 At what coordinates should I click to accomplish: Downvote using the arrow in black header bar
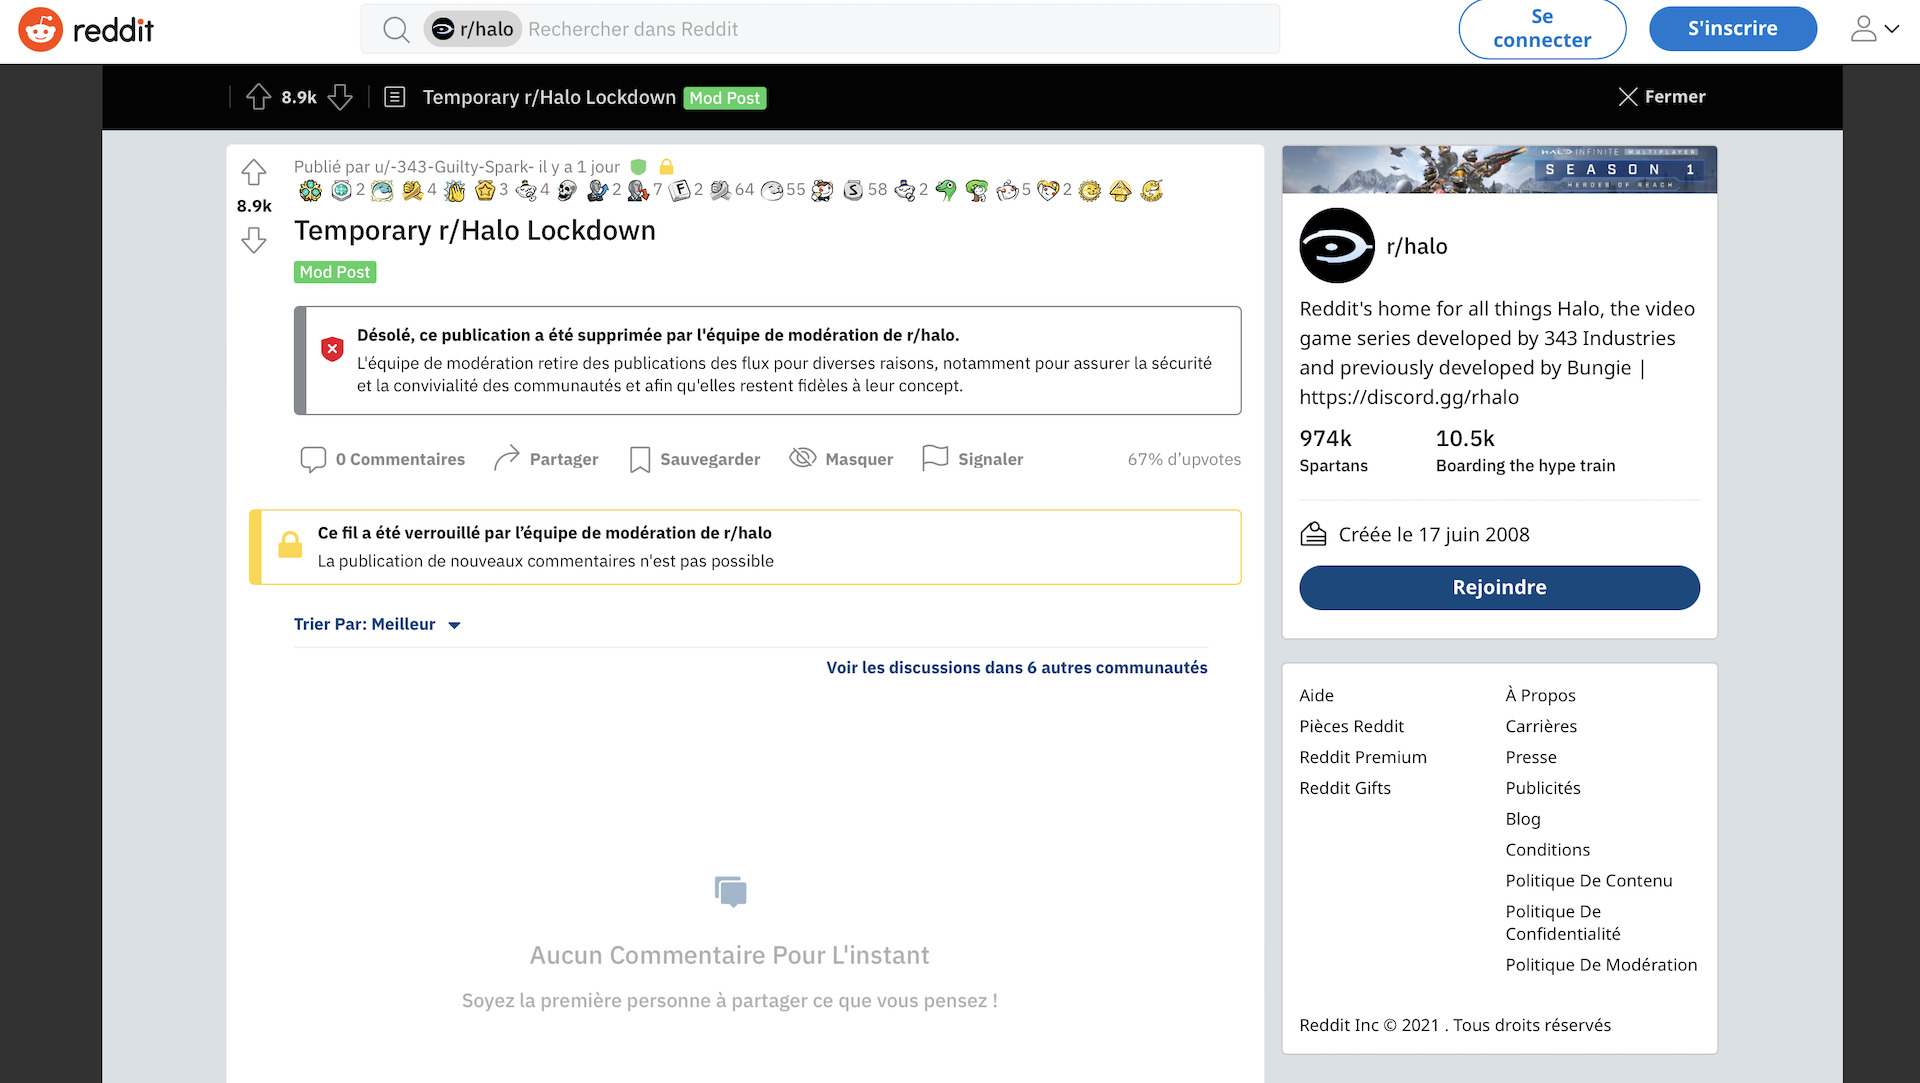(340, 97)
